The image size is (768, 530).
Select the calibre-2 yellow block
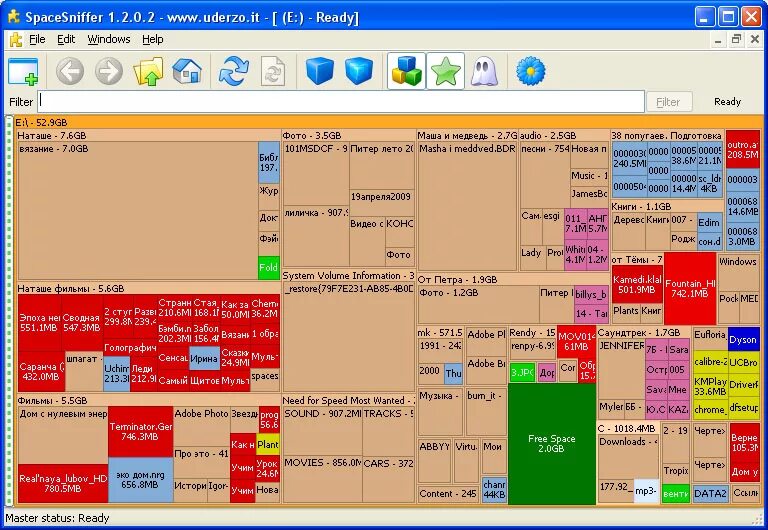pyautogui.click(x=710, y=361)
